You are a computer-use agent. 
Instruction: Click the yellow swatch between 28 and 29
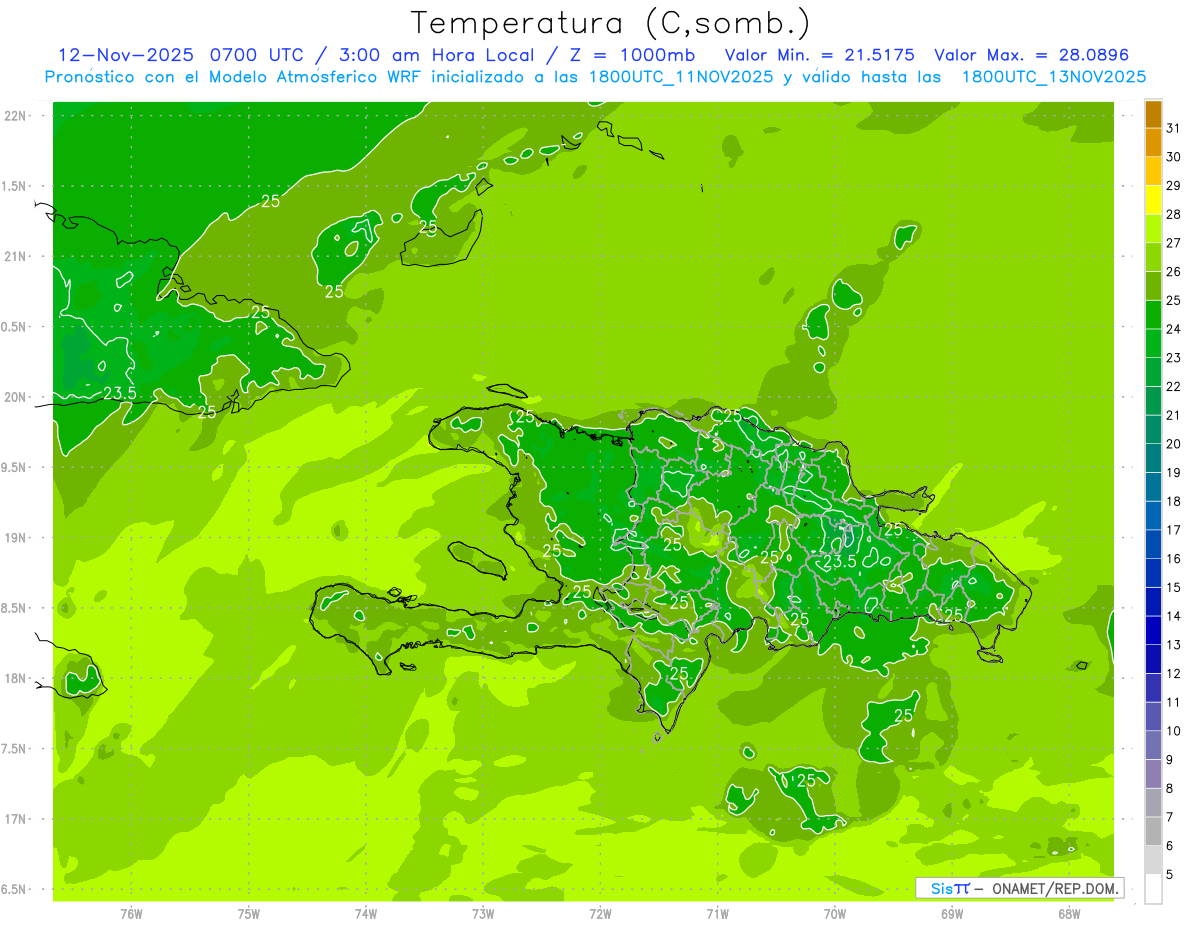pyautogui.click(x=1153, y=200)
